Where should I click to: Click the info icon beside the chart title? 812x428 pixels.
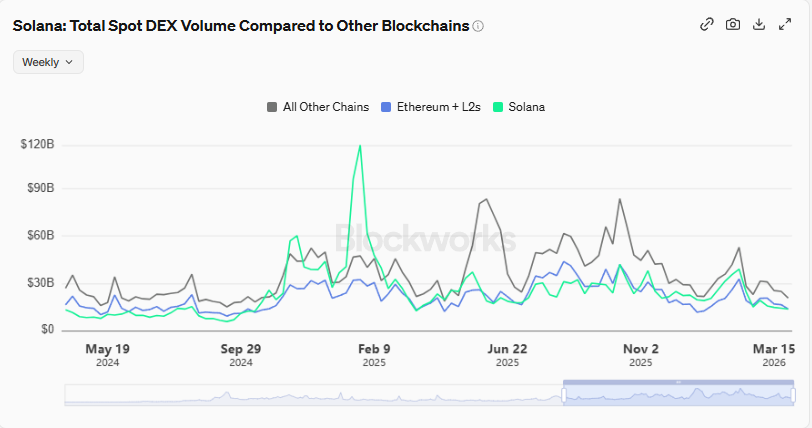tap(478, 26)
